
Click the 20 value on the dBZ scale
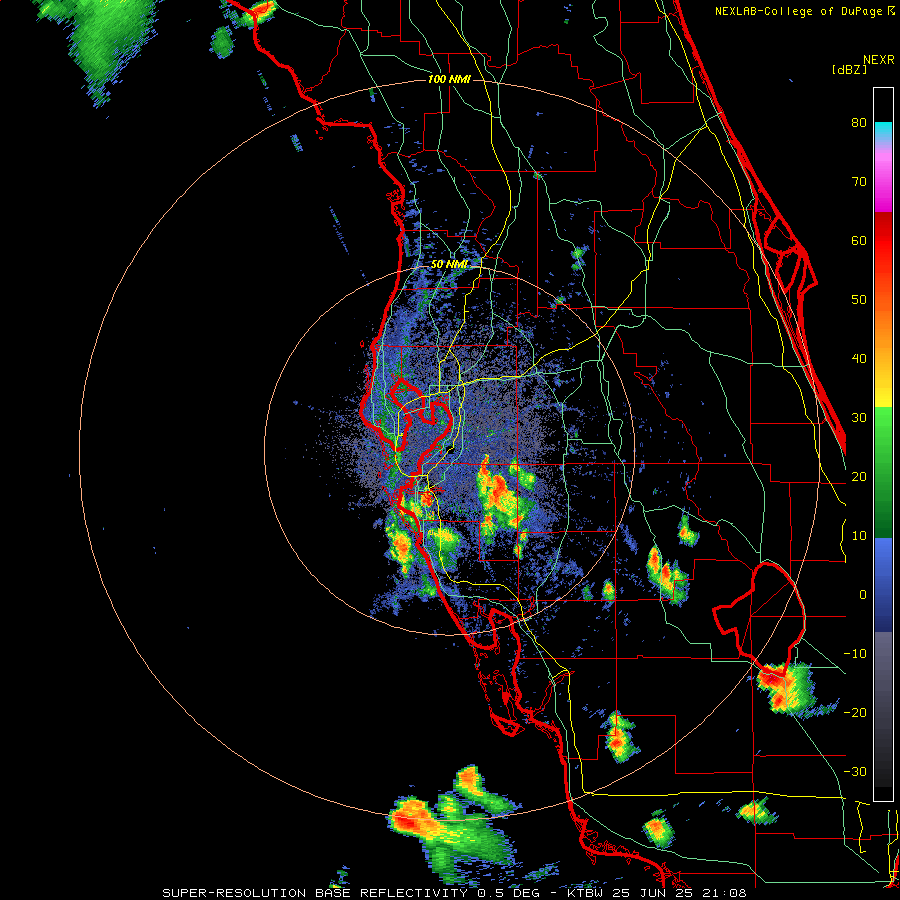click(x=859, y=477)
